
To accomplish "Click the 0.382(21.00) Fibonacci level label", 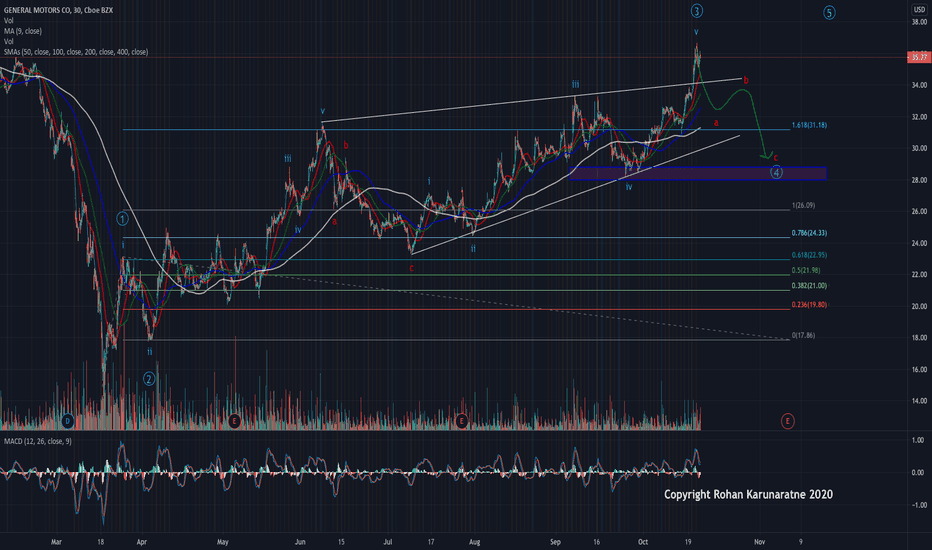I will 809,286.
